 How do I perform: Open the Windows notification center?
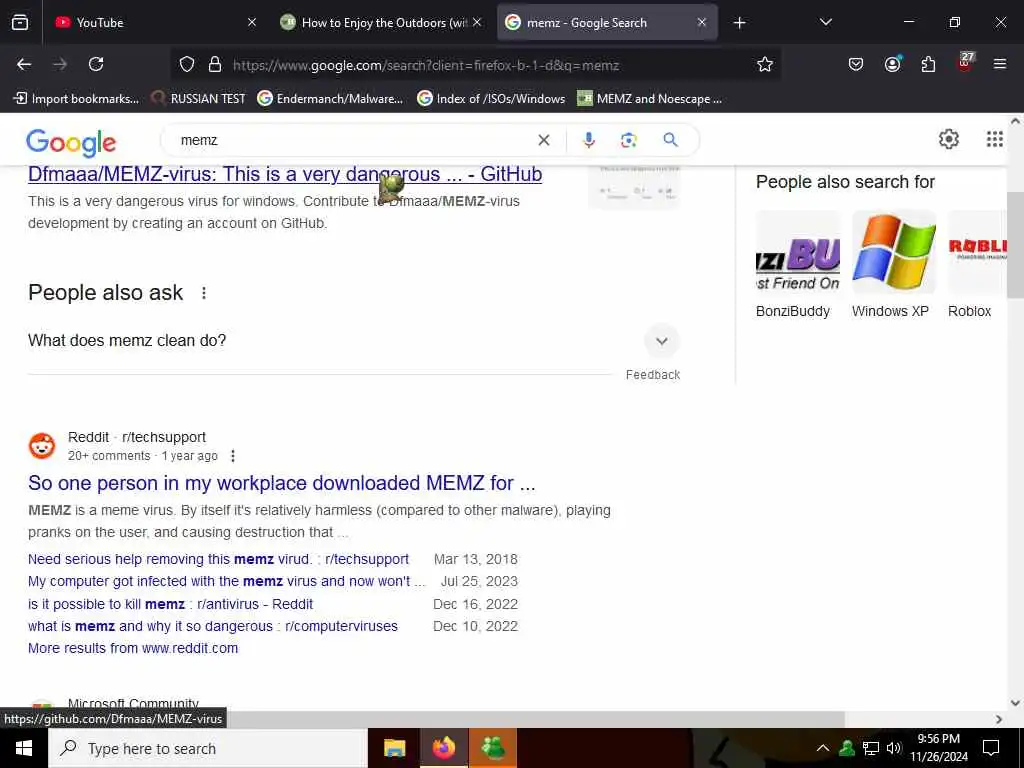pos(991,748)
